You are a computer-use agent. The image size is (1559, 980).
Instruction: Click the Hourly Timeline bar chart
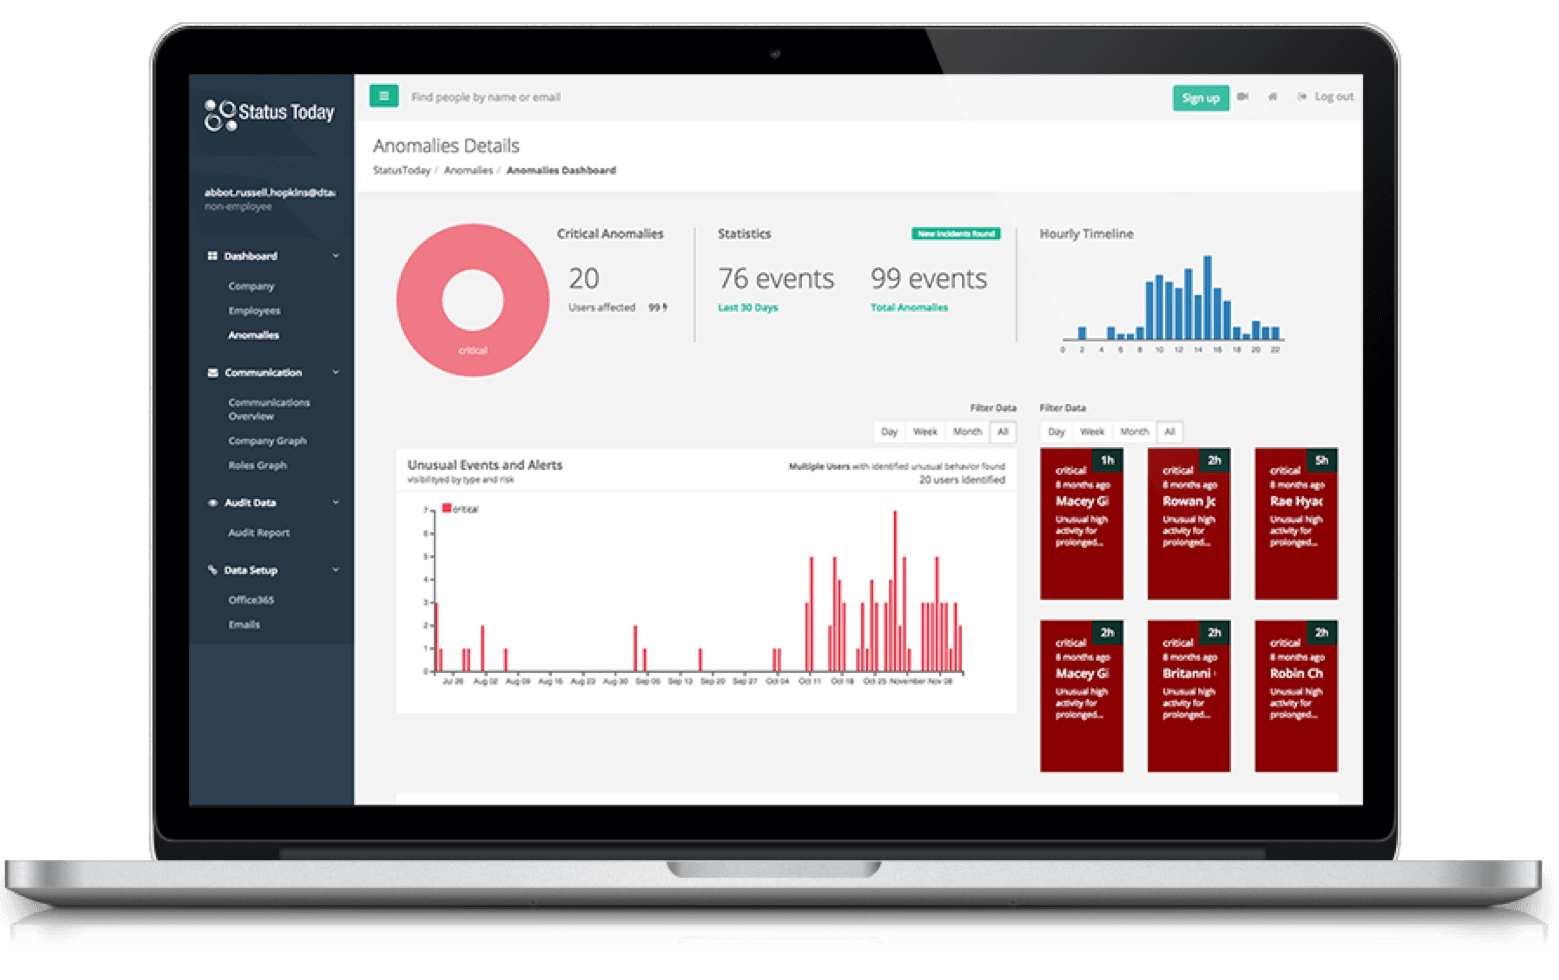[1172, 303]
